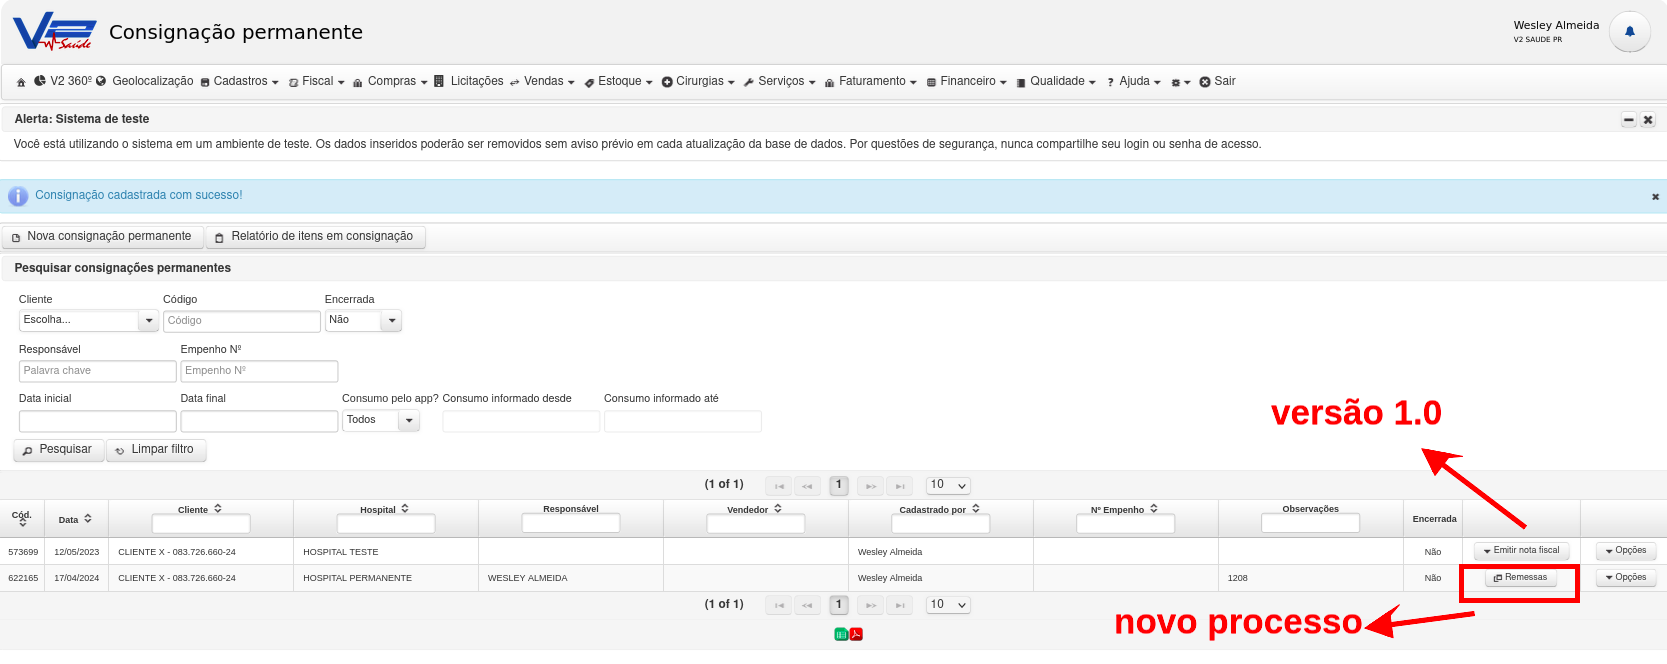Open the Consumo pelo app Todos dropdown
Screen dimensions: 1667x664
click(x=381, y=421)
